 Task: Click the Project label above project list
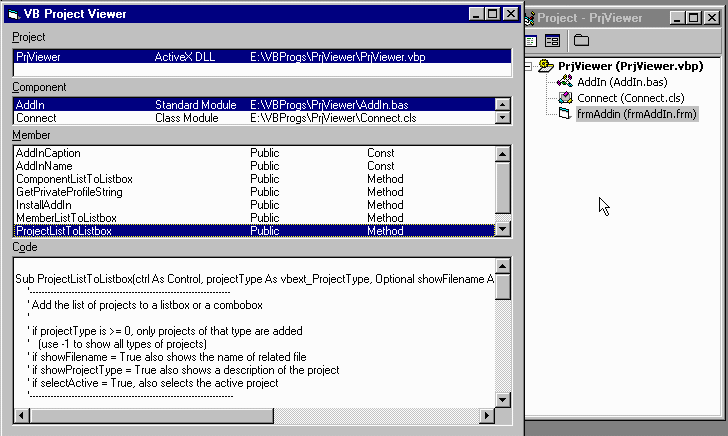tap(29, 37)
